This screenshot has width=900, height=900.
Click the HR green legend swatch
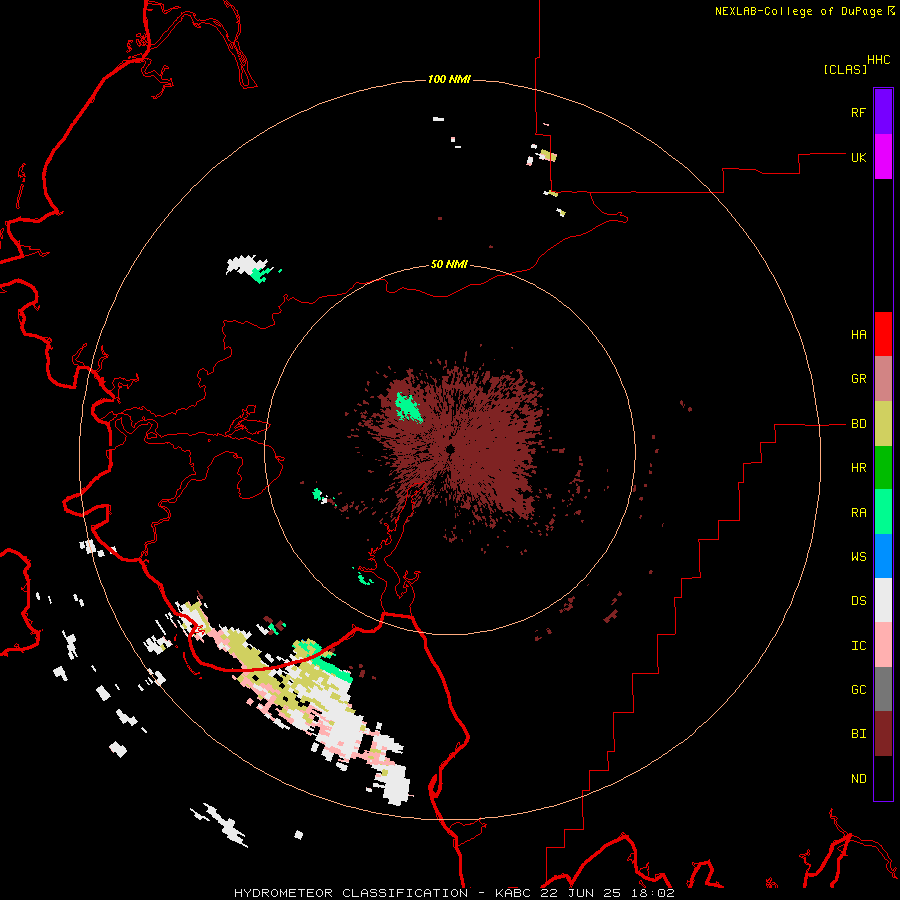coord(883,468)
